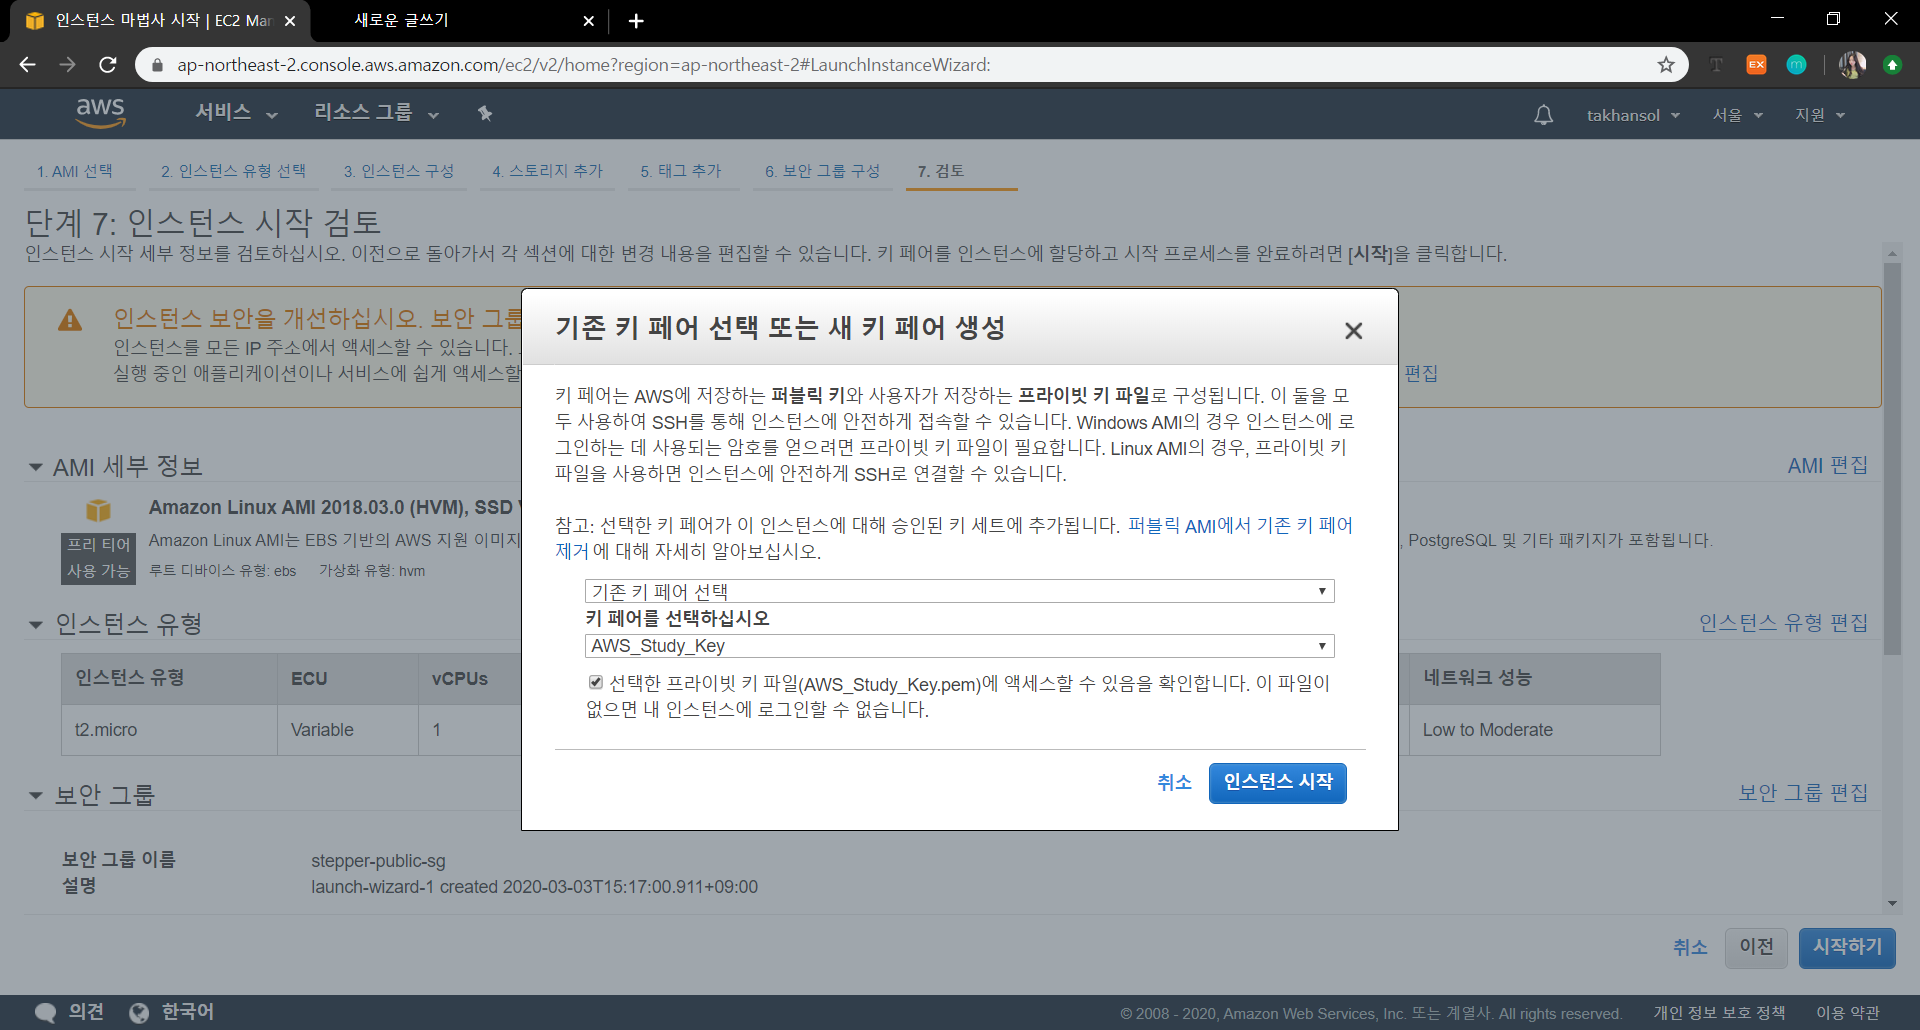Go to step 4 스토리지 추가 tab

click(x=548, y=171)
